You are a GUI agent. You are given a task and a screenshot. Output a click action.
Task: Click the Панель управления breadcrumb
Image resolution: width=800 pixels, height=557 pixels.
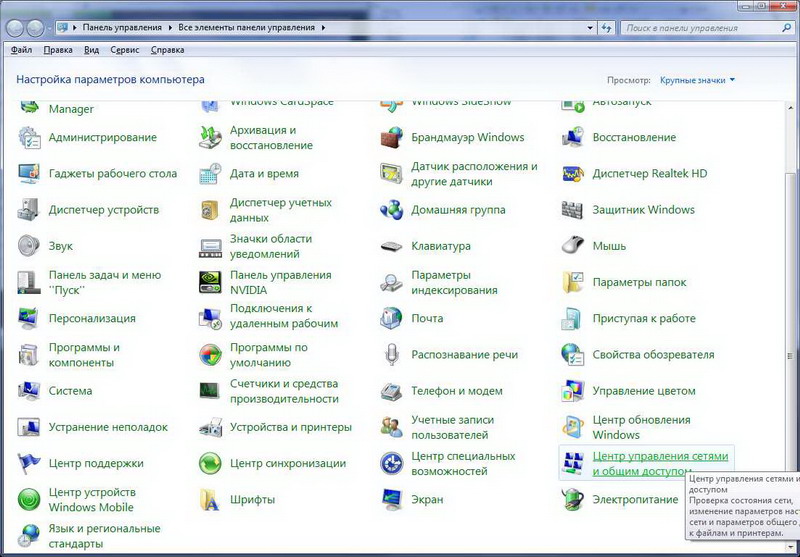tap(122, 28)
